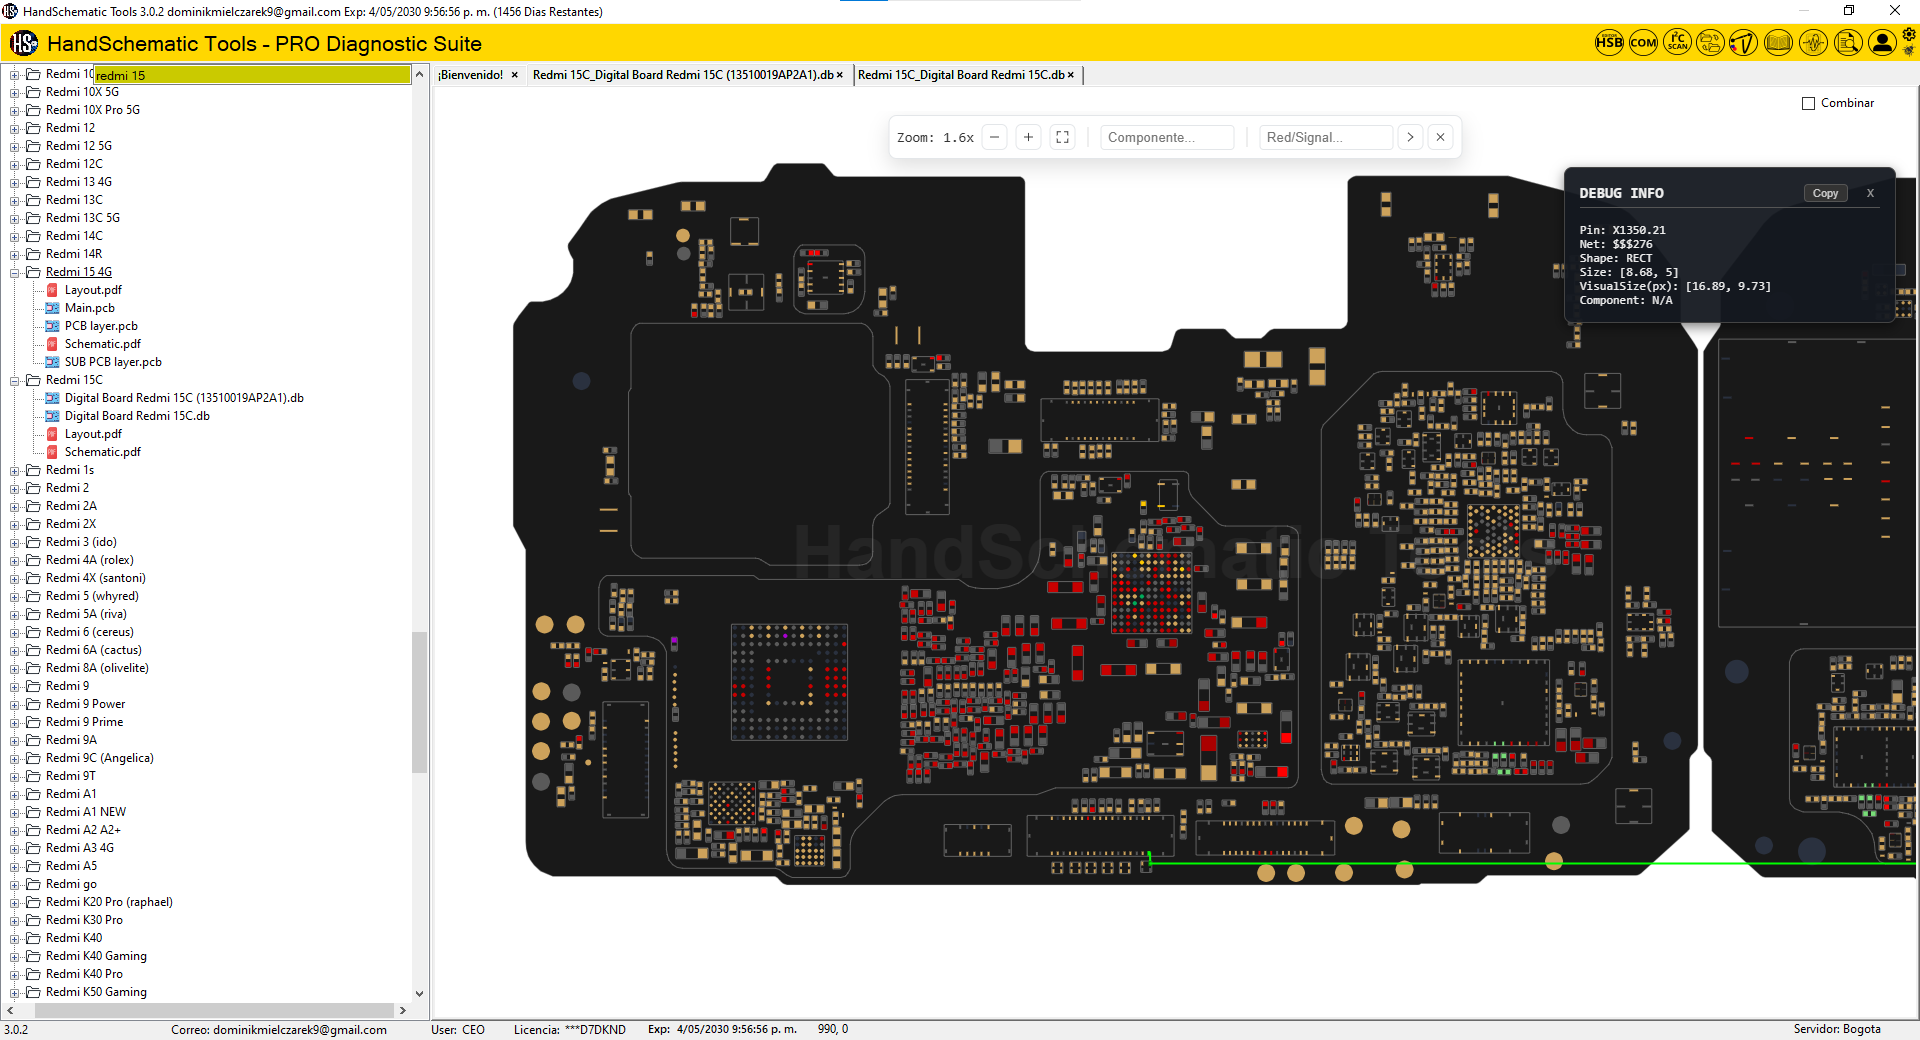1920x1040 pixels.
Task: Toggle the Combinar checkbox
Action: (1808, 104)
